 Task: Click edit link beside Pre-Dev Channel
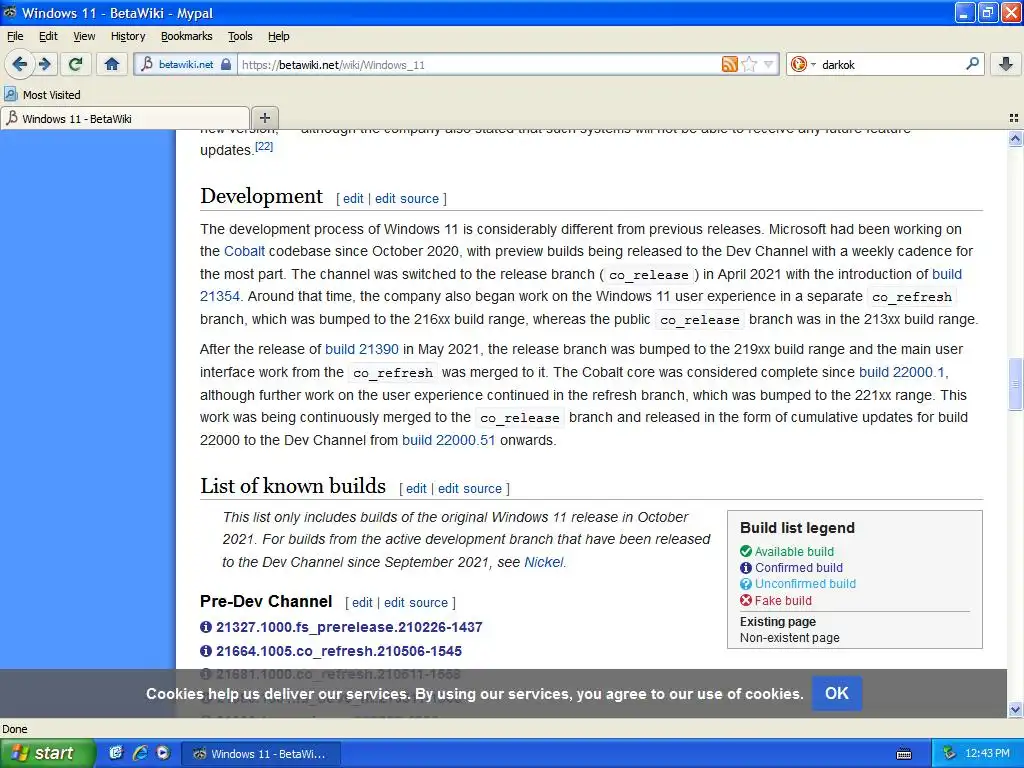pyautogui.click(x=362, y=603)
